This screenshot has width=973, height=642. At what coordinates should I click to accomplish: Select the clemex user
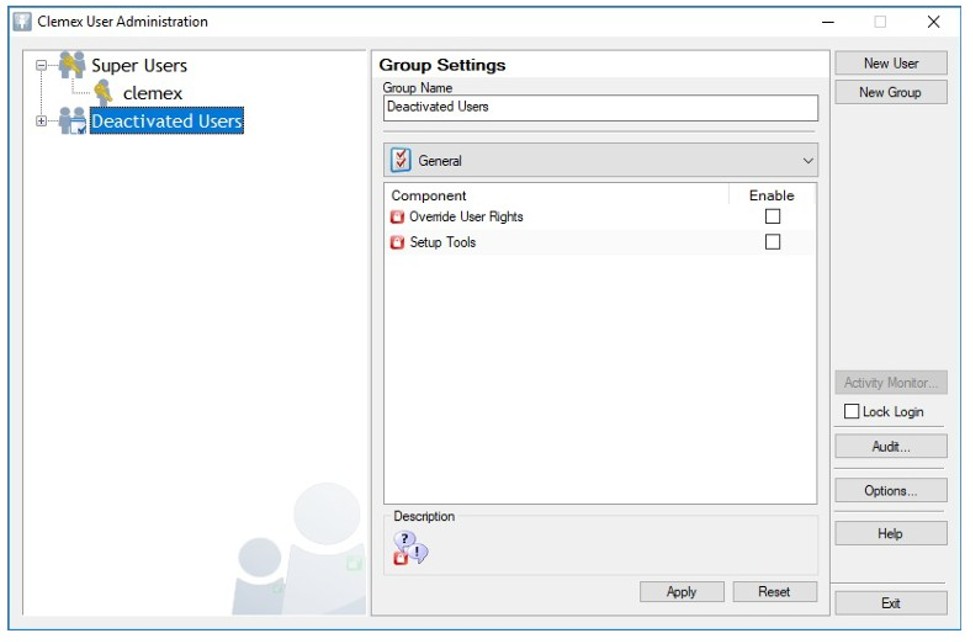(153, 93)
